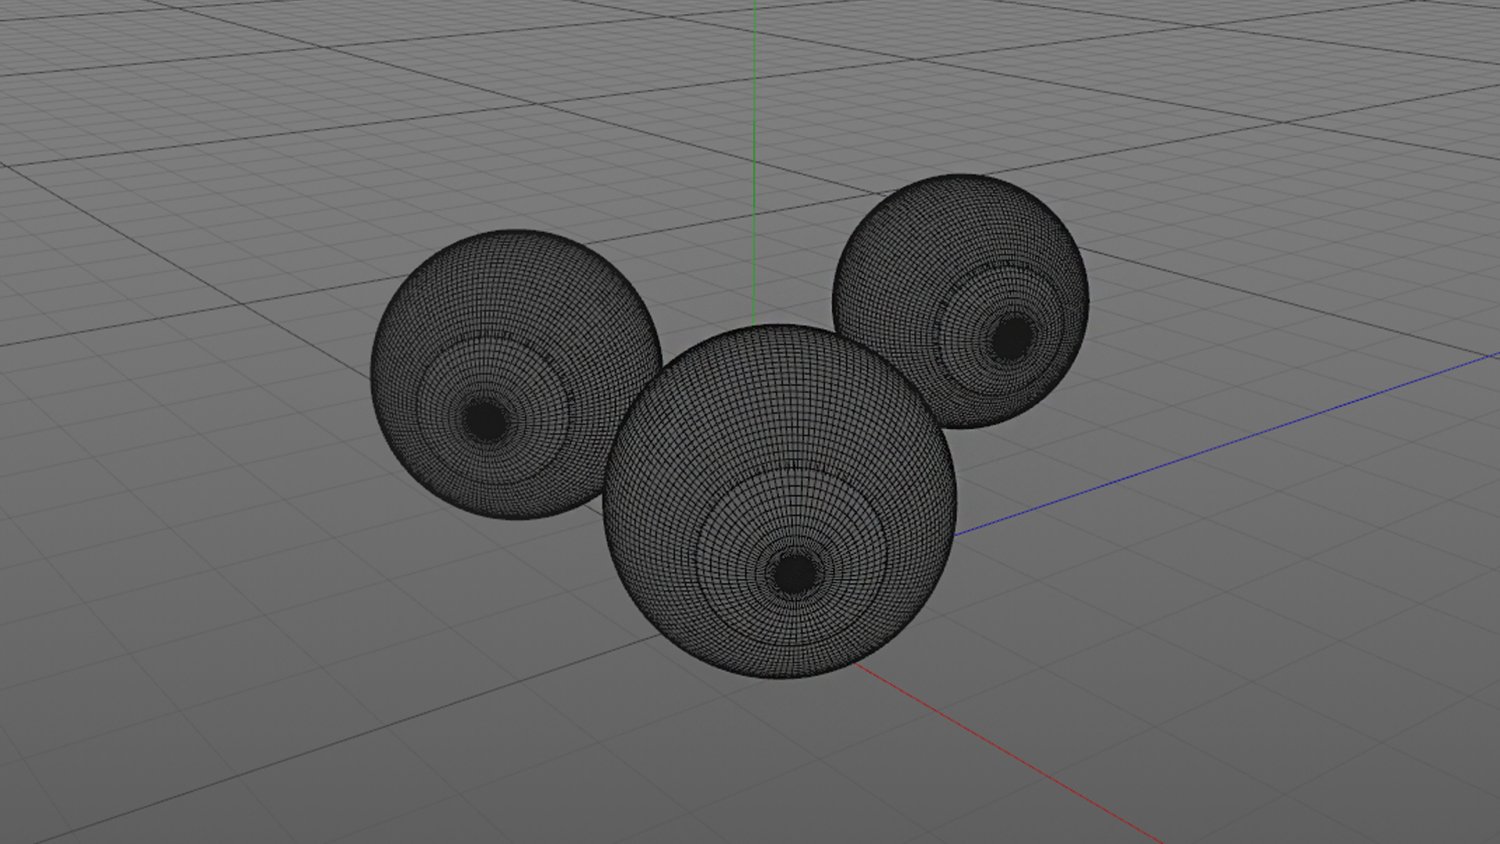
Task: Click the dark pole of the upper-right sphere
Action: pyautogui.click(x=1012, y=338)
